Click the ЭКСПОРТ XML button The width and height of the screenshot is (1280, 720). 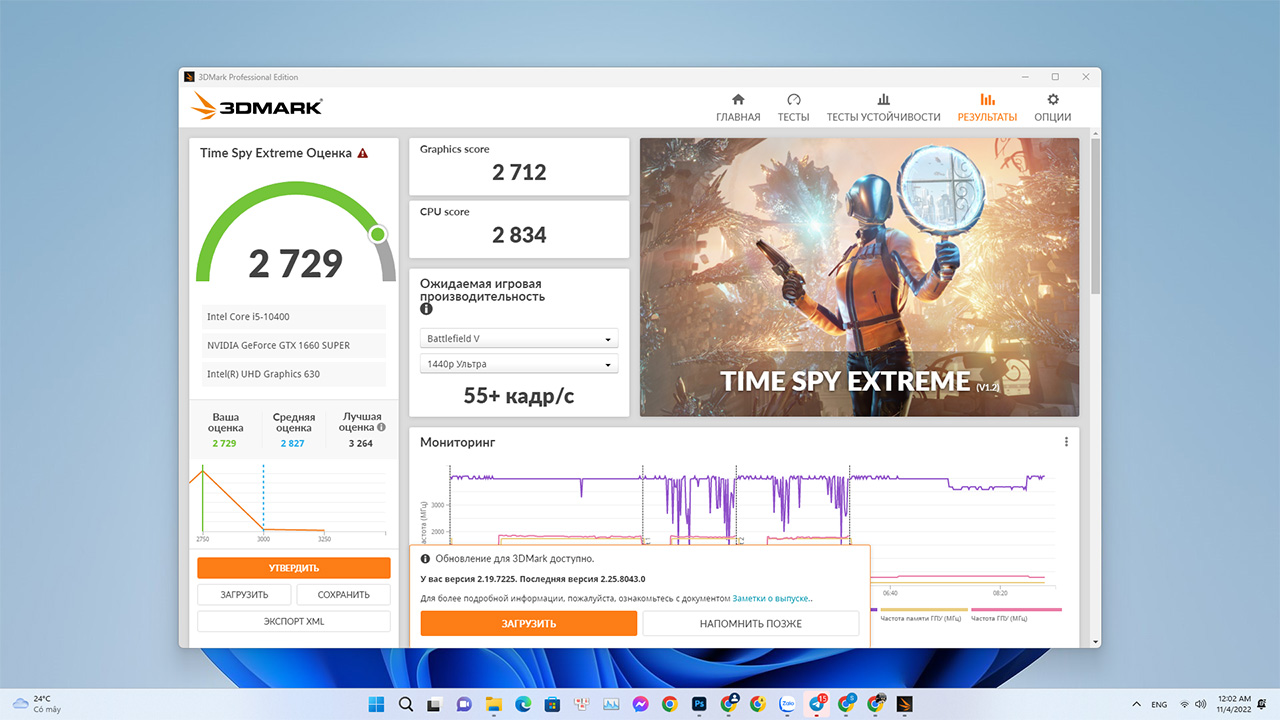click(x=294, y=621)
